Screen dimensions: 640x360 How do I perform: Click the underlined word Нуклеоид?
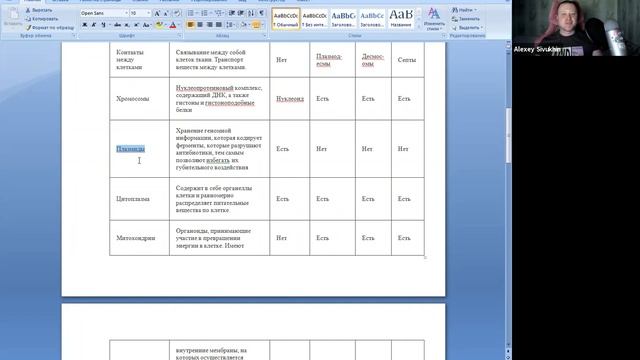click(290, 99)
